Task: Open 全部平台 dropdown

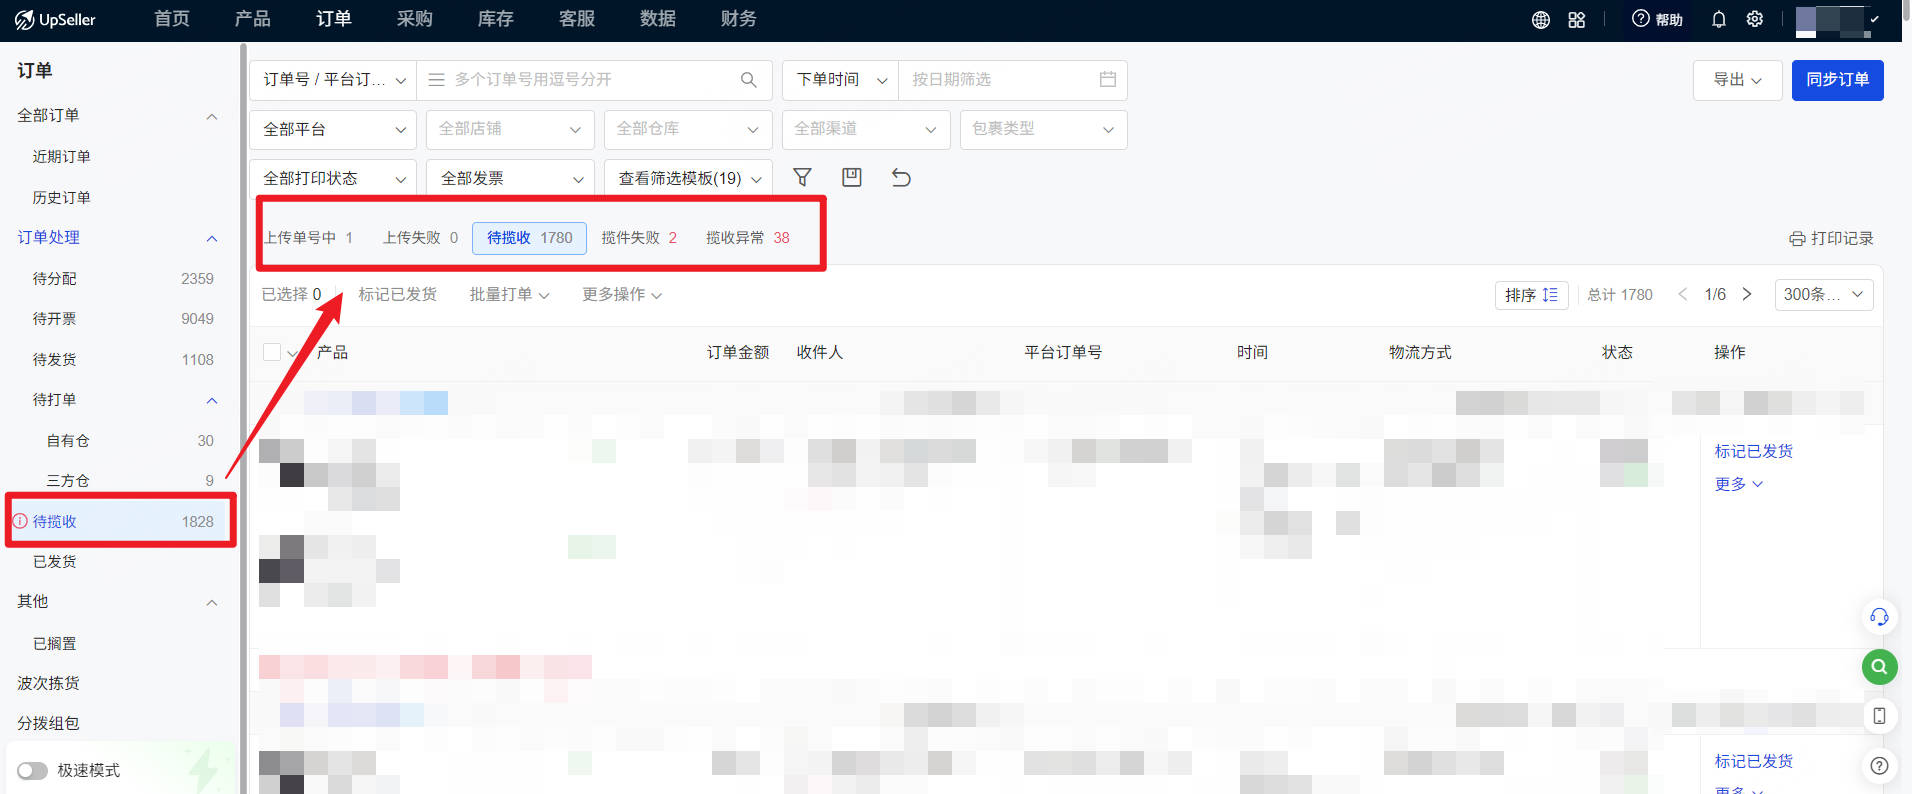Action: (x=334, y=129)
